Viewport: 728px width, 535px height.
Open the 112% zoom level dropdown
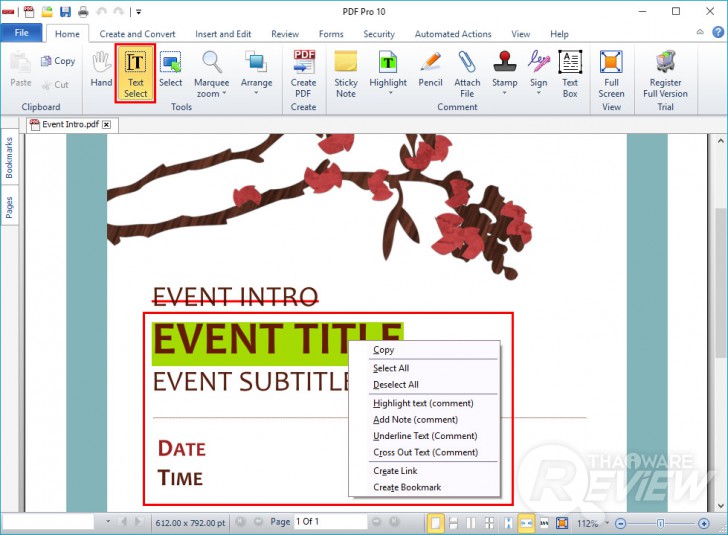click(606, 523)
